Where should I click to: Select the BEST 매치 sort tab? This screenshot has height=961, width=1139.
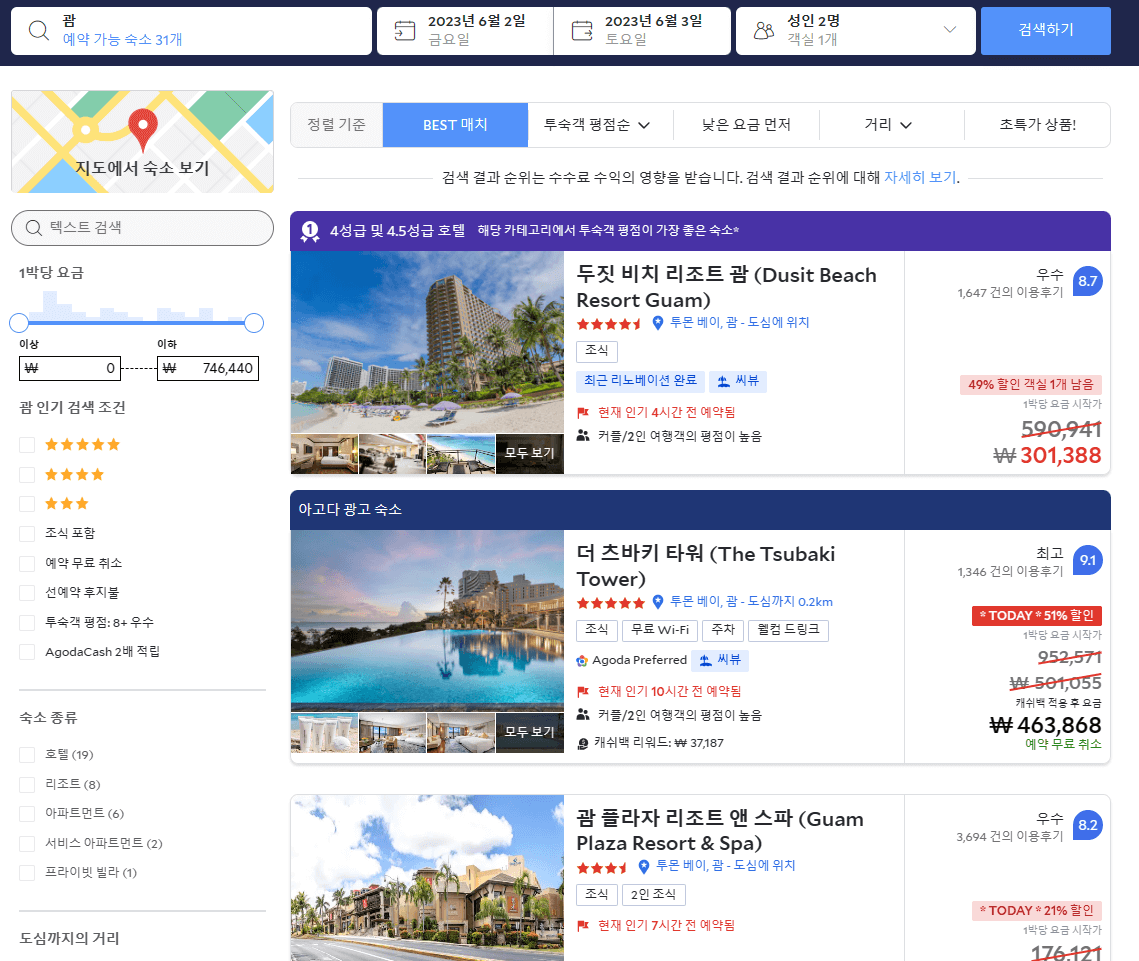pos(455,125)
